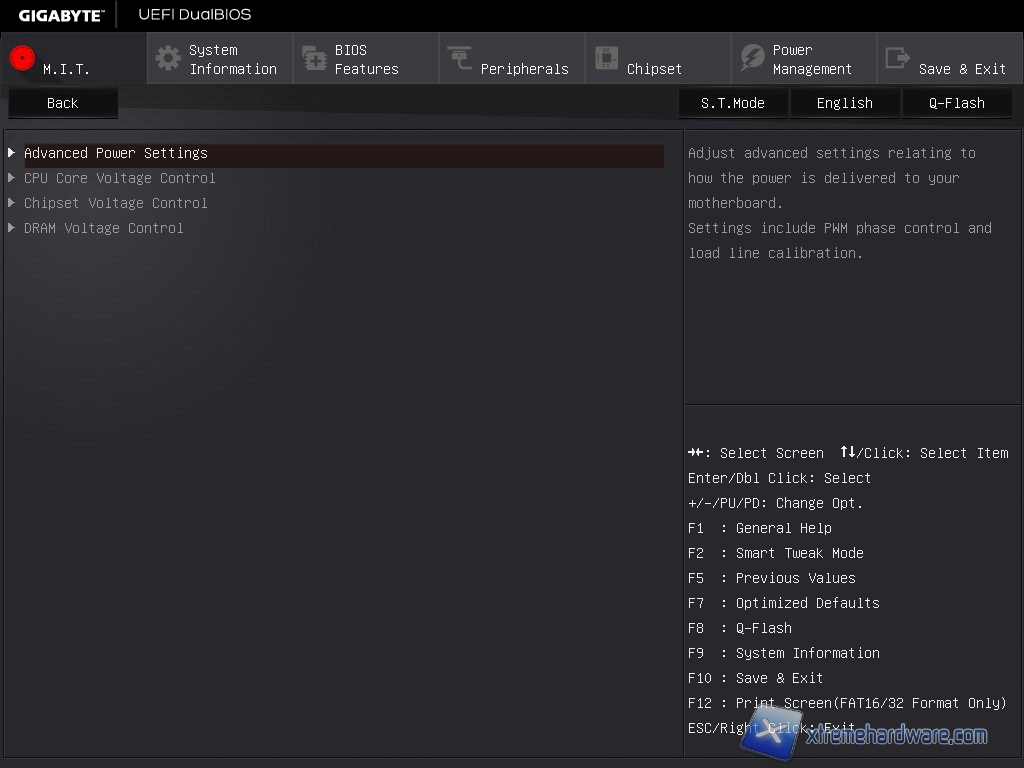
Task: Launch Q-Flash utility button
Action: (956, 103)
